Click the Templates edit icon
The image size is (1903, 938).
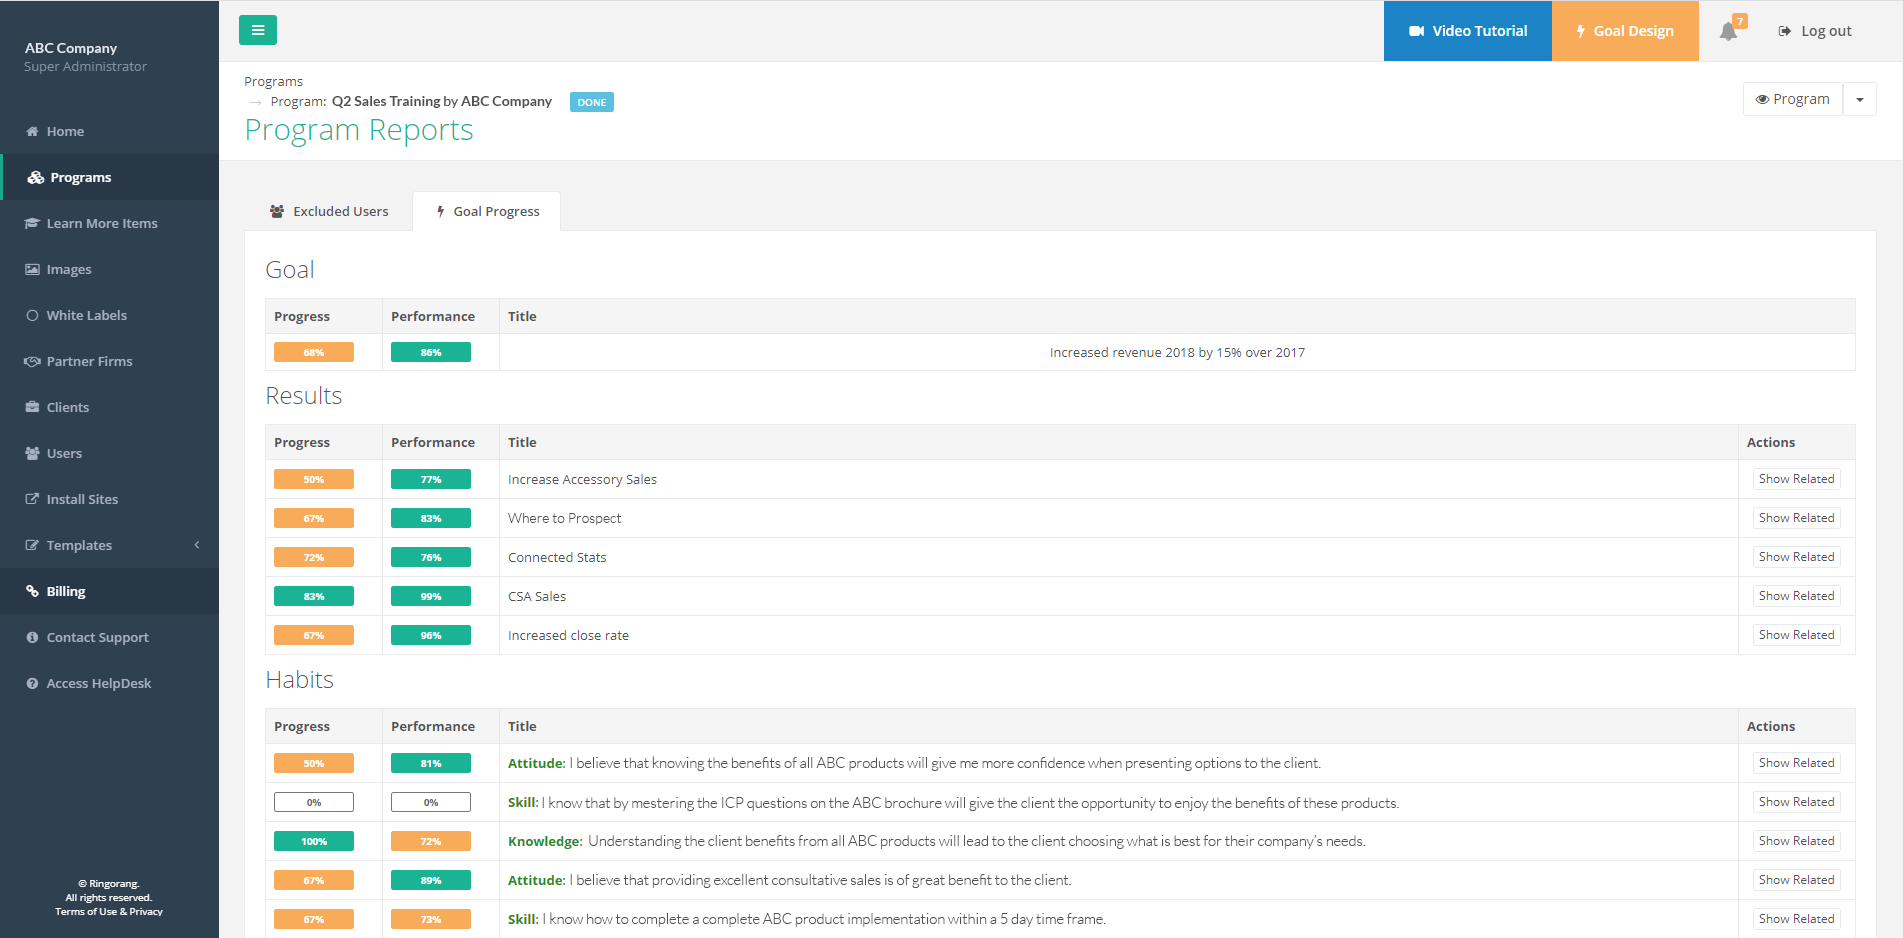32,545
